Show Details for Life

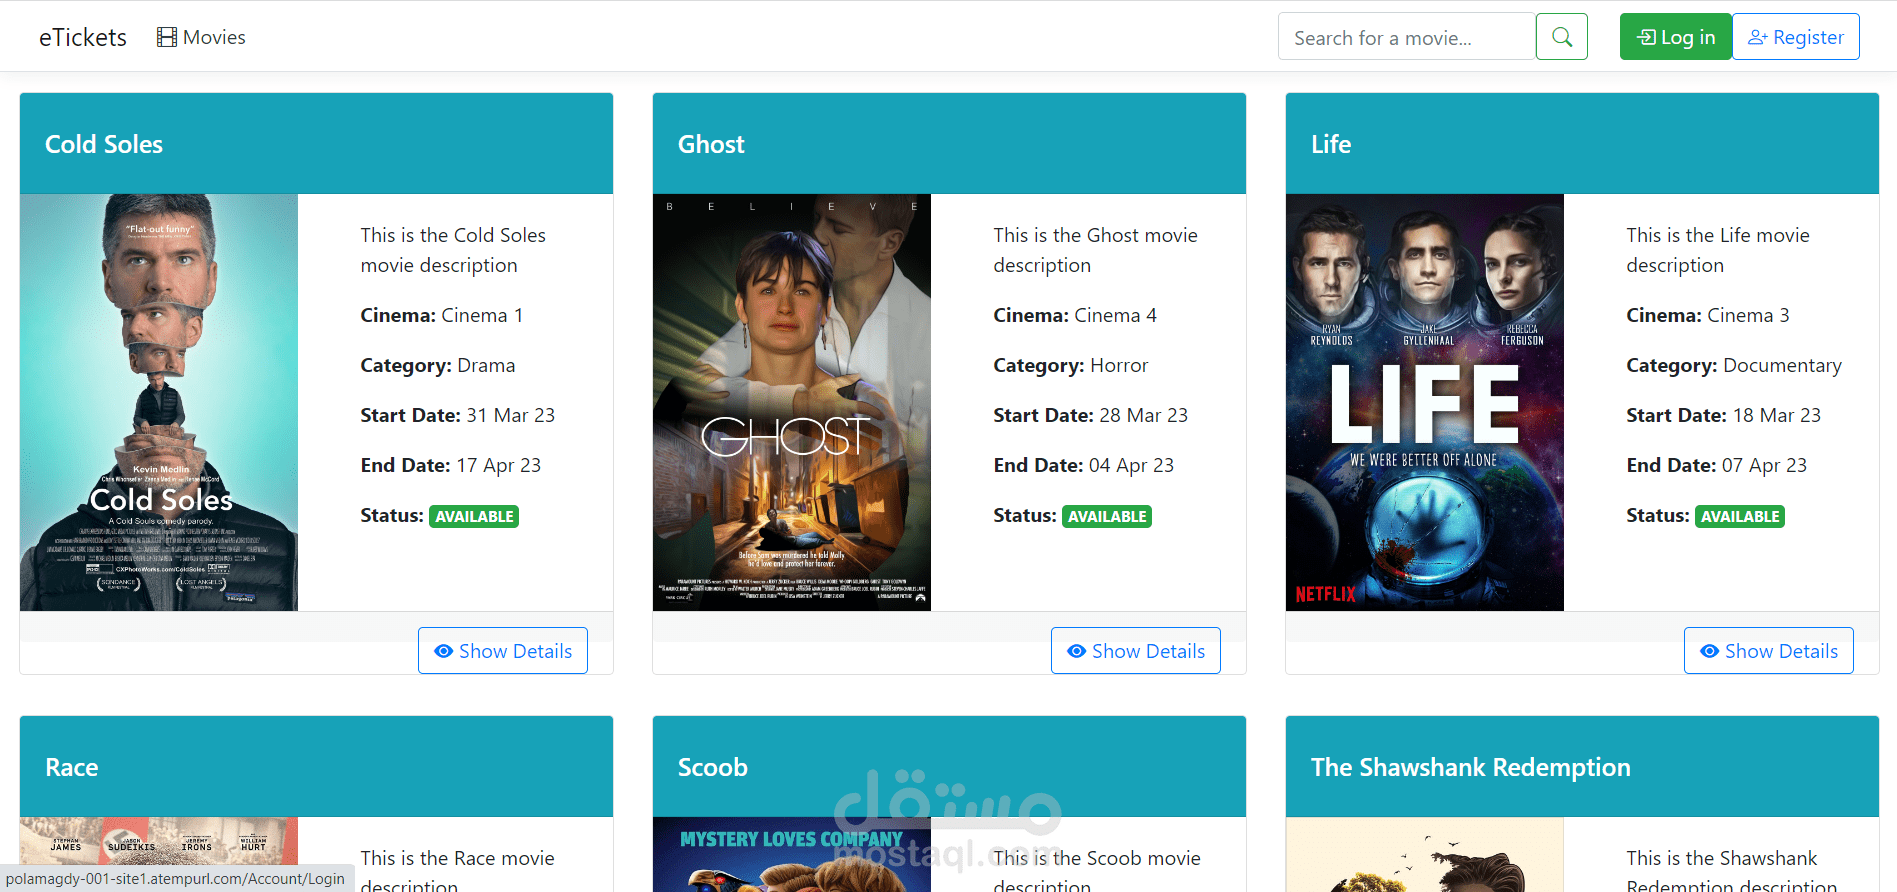click(x=1769, y=651)
